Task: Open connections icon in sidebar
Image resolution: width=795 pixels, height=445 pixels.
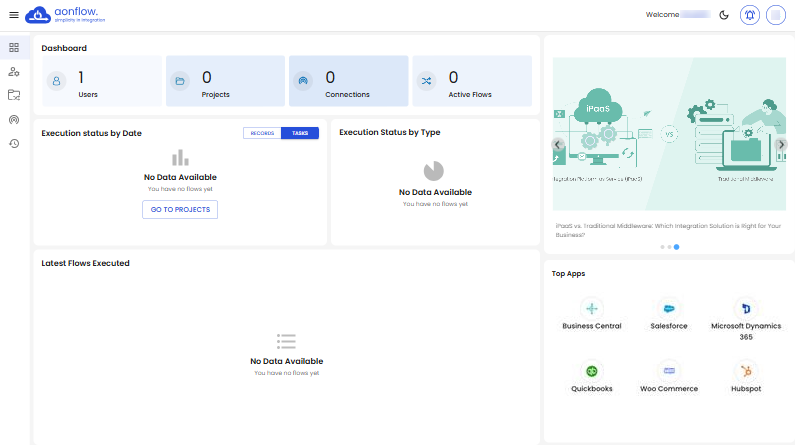Action: pos(14,119)
